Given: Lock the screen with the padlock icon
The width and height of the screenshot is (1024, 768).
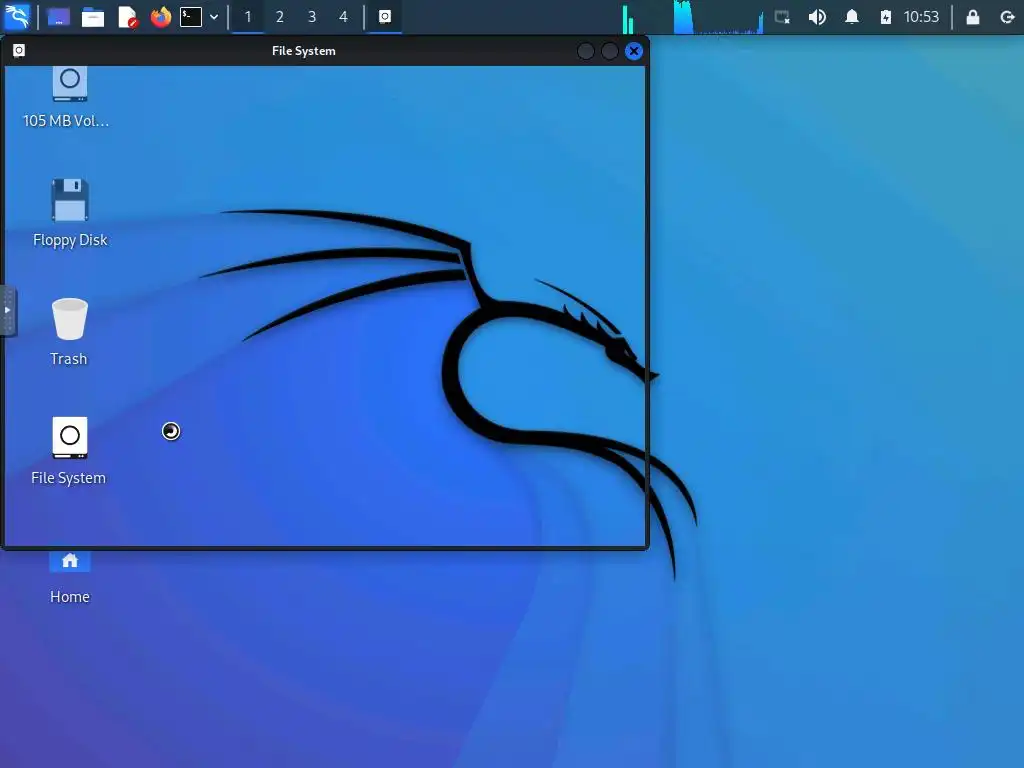Looking at the screenshot, I should coord(972,17).
